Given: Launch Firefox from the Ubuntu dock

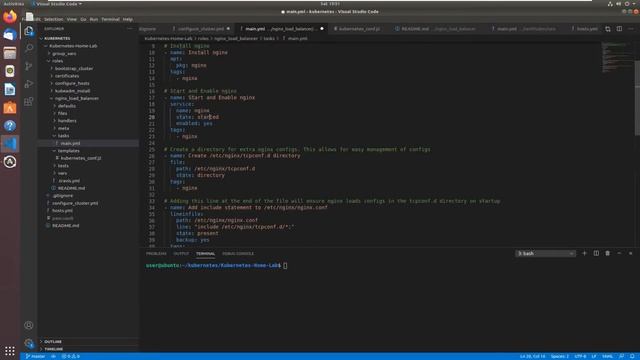Looking at the screenshot, I should pos(10,17).
